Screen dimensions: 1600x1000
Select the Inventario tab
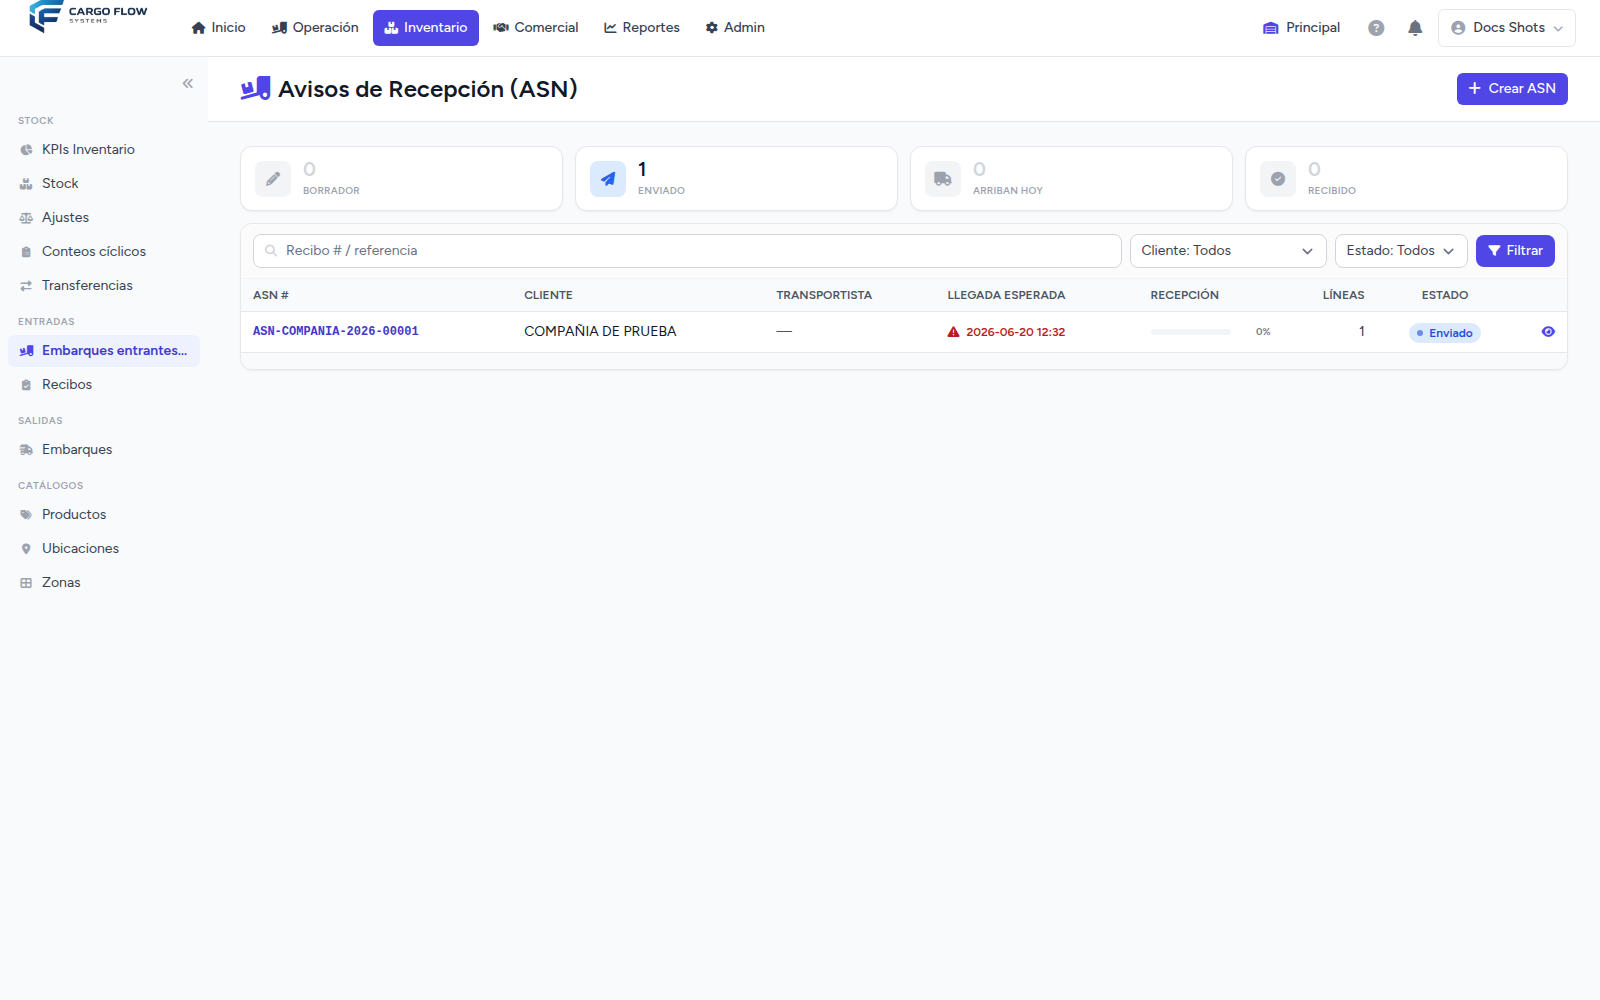pyautogui.click(x=426, y=28)
